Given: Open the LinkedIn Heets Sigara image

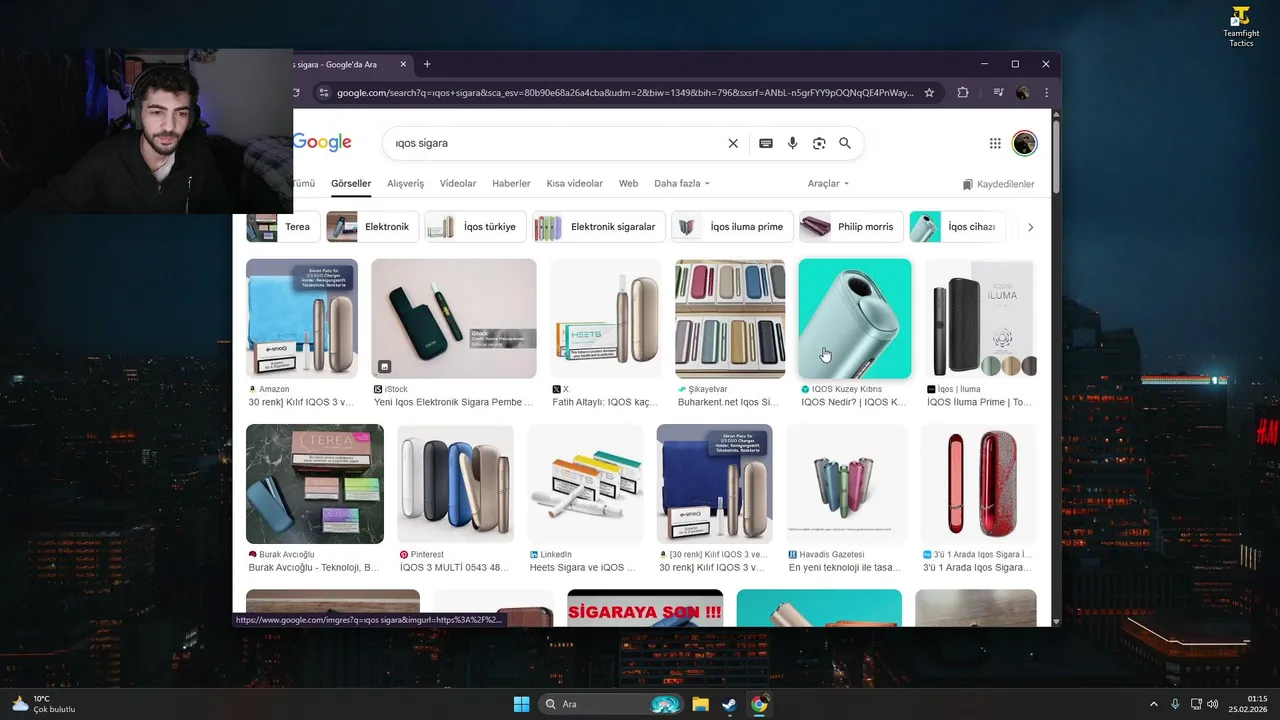Looking at the screenshot, I should click(x=585, y=484).
